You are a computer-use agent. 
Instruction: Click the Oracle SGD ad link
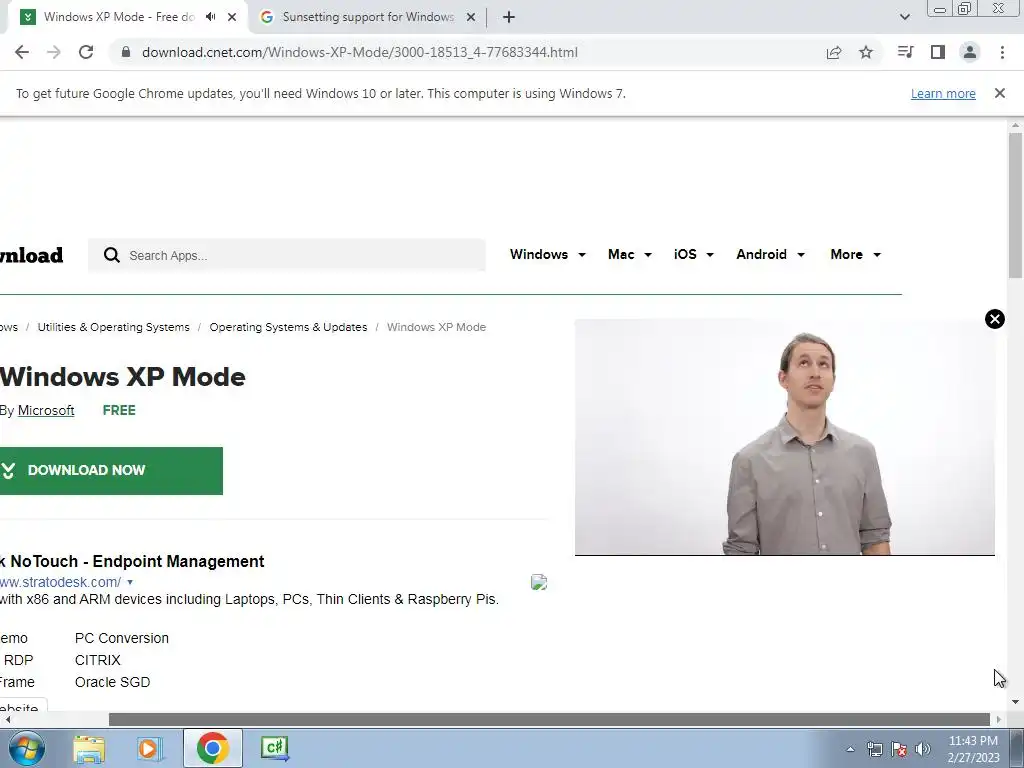(x=112, y=682)
